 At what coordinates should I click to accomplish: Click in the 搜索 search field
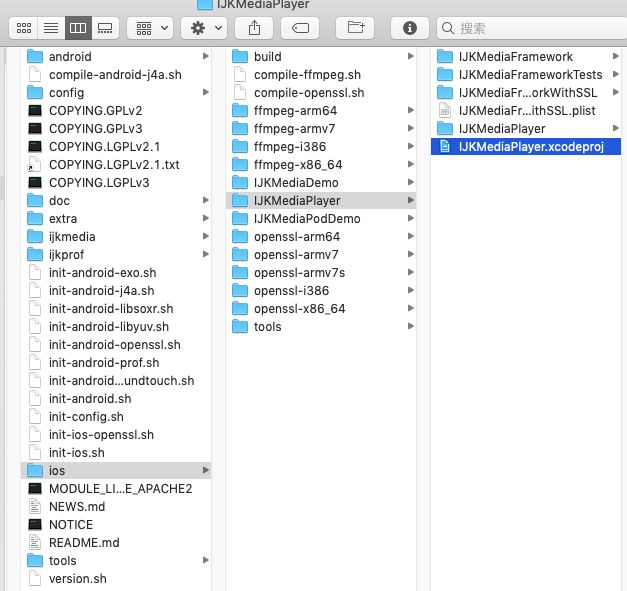pos(532,28)
